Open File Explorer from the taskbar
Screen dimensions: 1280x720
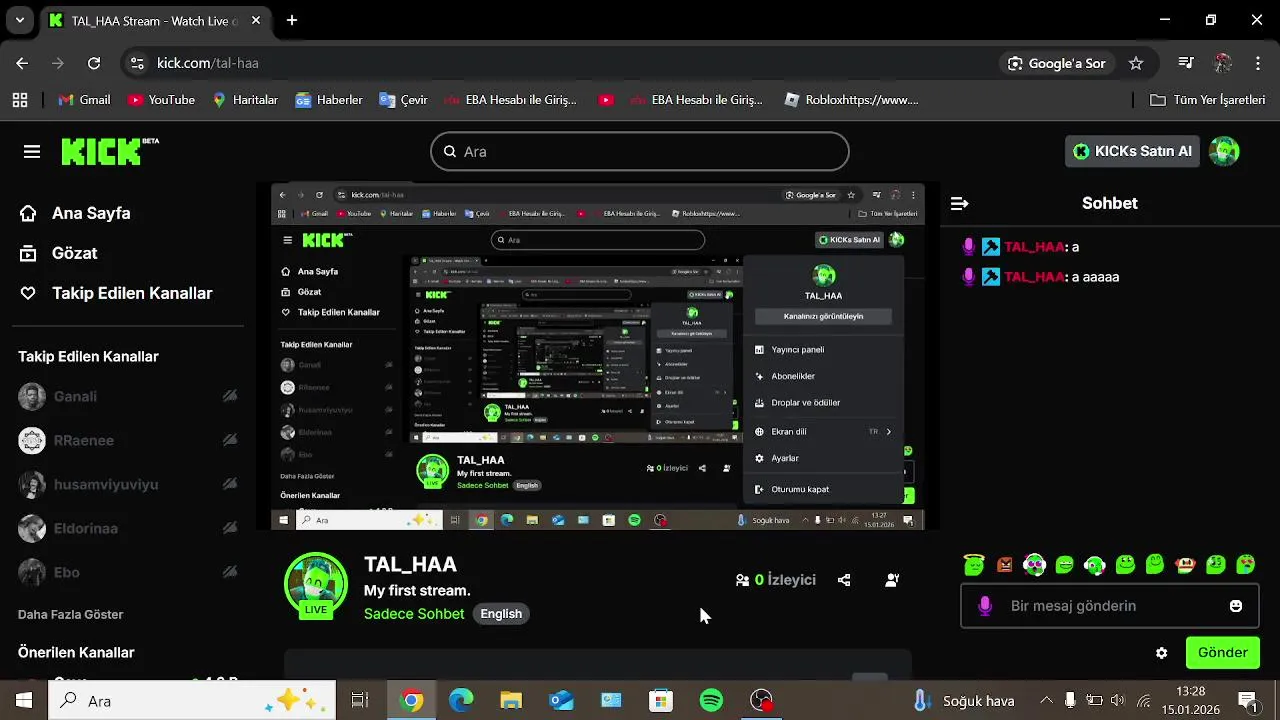(x=511, y=700)
